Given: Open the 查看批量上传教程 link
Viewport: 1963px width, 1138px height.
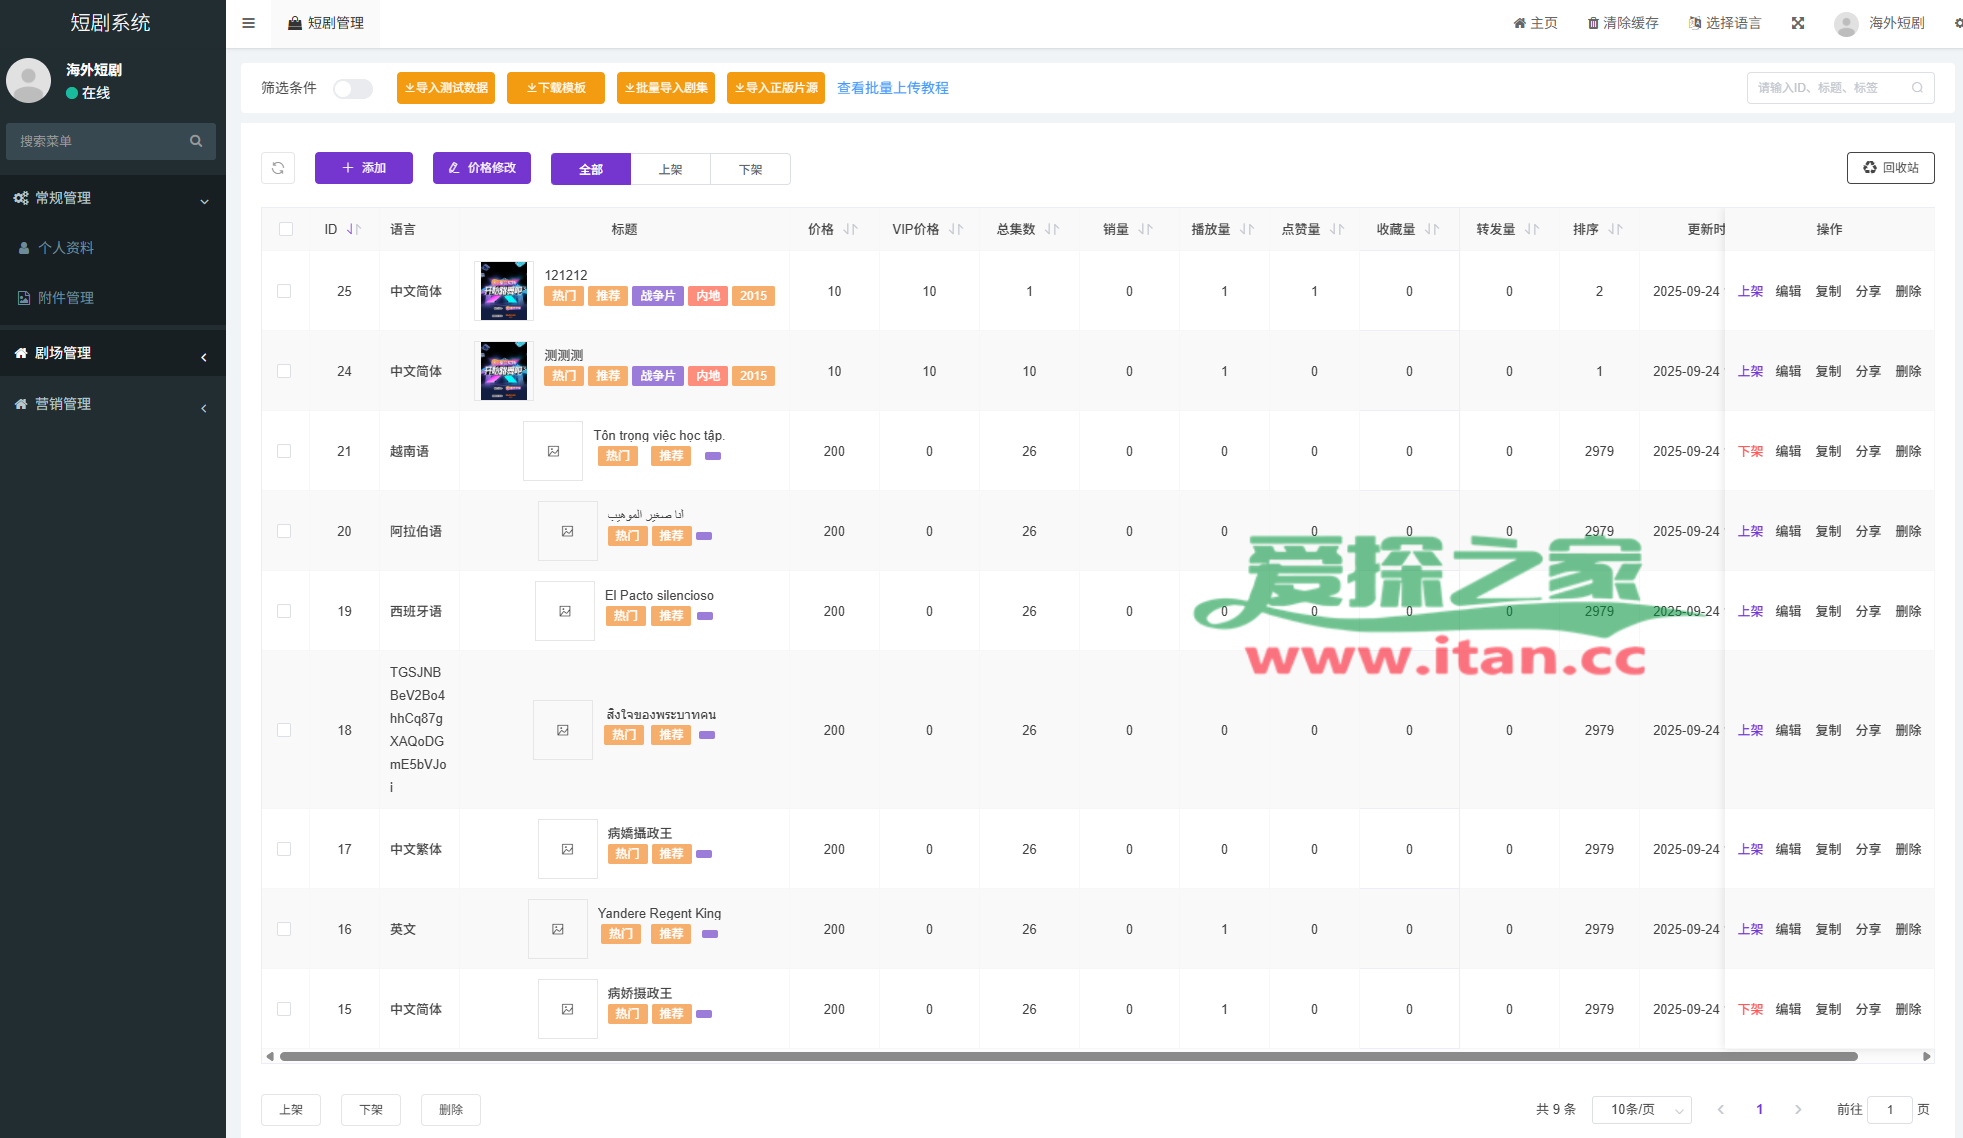Looking at the screenshot, I should (x=892, y=88).
